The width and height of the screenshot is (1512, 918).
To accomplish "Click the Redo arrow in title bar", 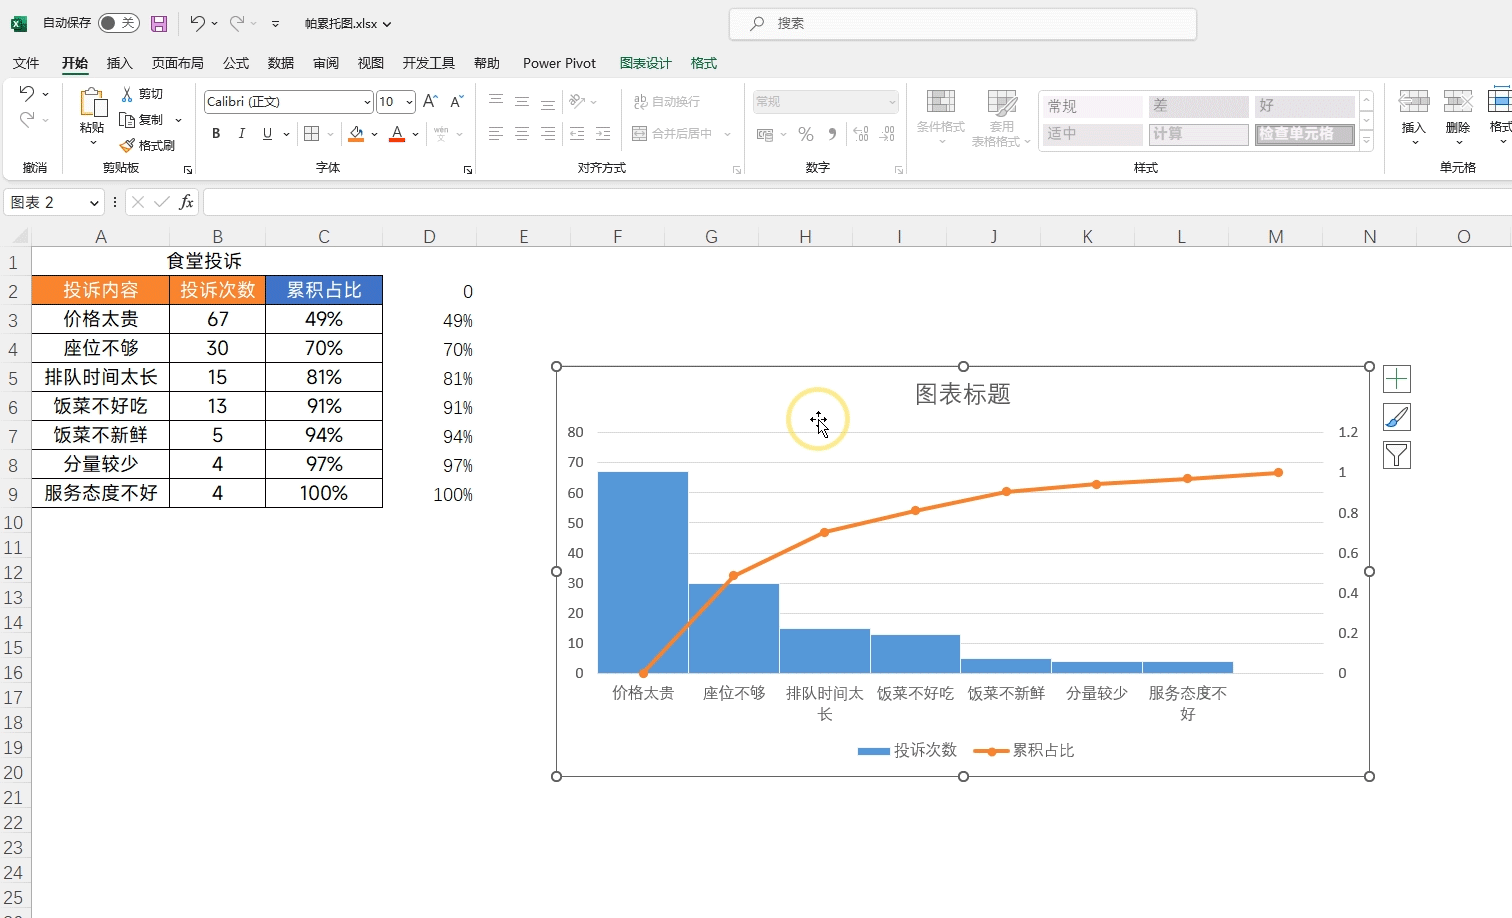I will (237, 23).
